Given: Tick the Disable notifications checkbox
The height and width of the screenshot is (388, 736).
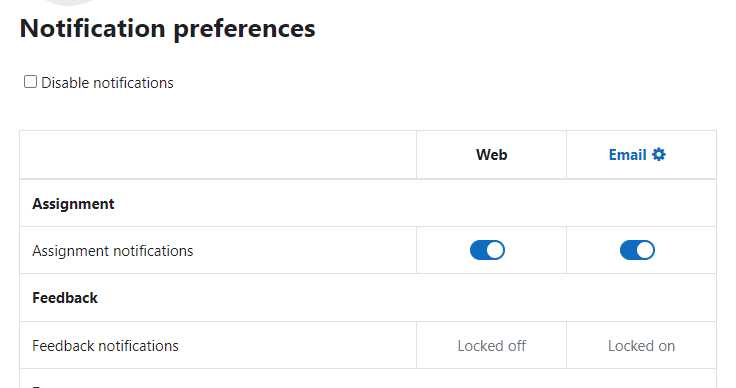Looking at the screenshot, I should [x=31, y=82].
